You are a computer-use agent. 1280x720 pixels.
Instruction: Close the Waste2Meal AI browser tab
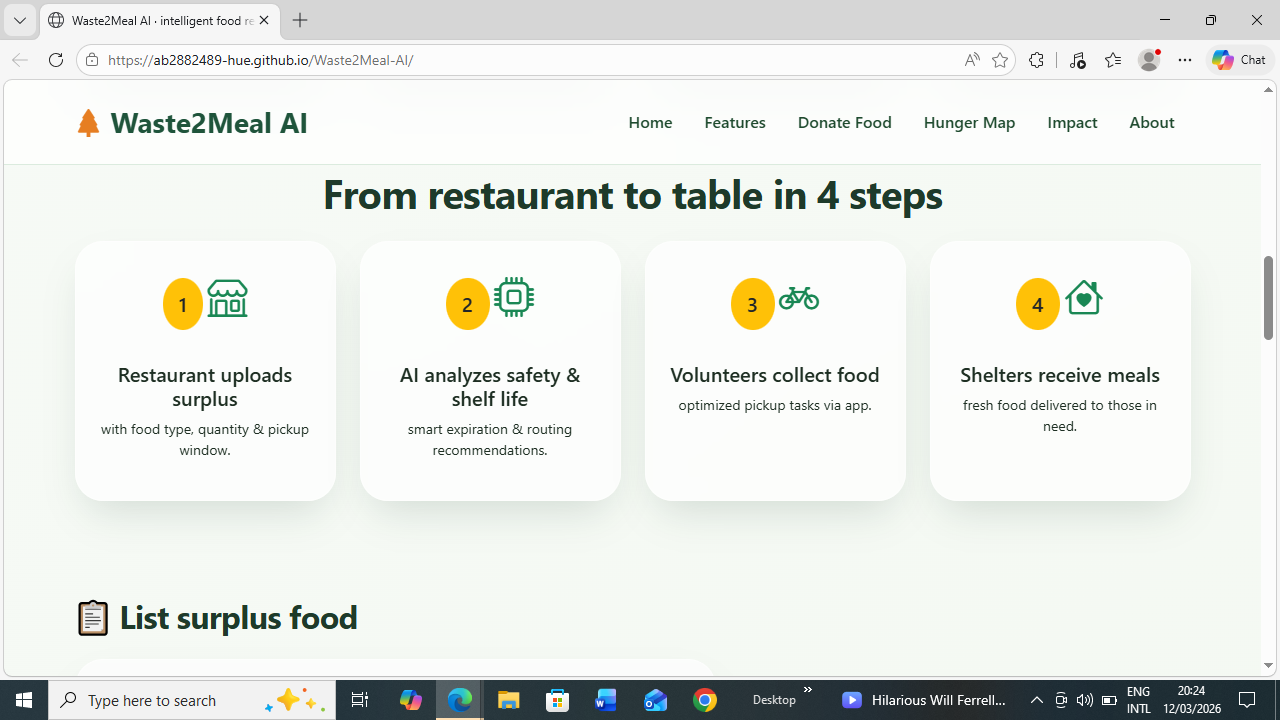pyautogui.click(x=264, y=20)
